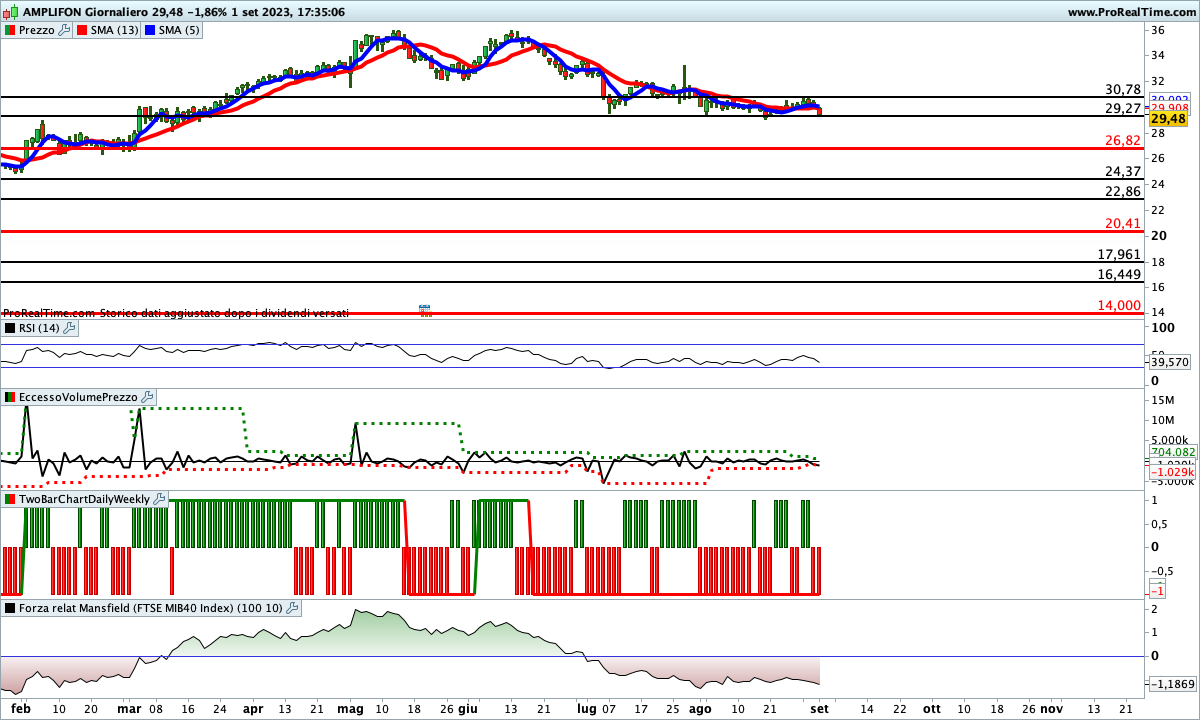Click the 'apr' label on time axis
Viewport: 1200px width, 720px height.
pyautogui.click(x=255, y=707)
